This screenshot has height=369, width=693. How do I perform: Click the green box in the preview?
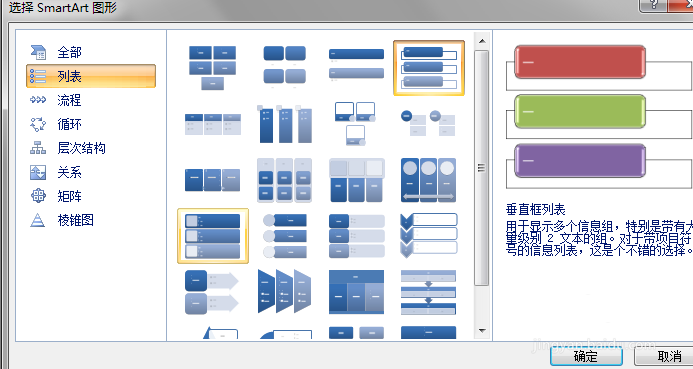580,111
